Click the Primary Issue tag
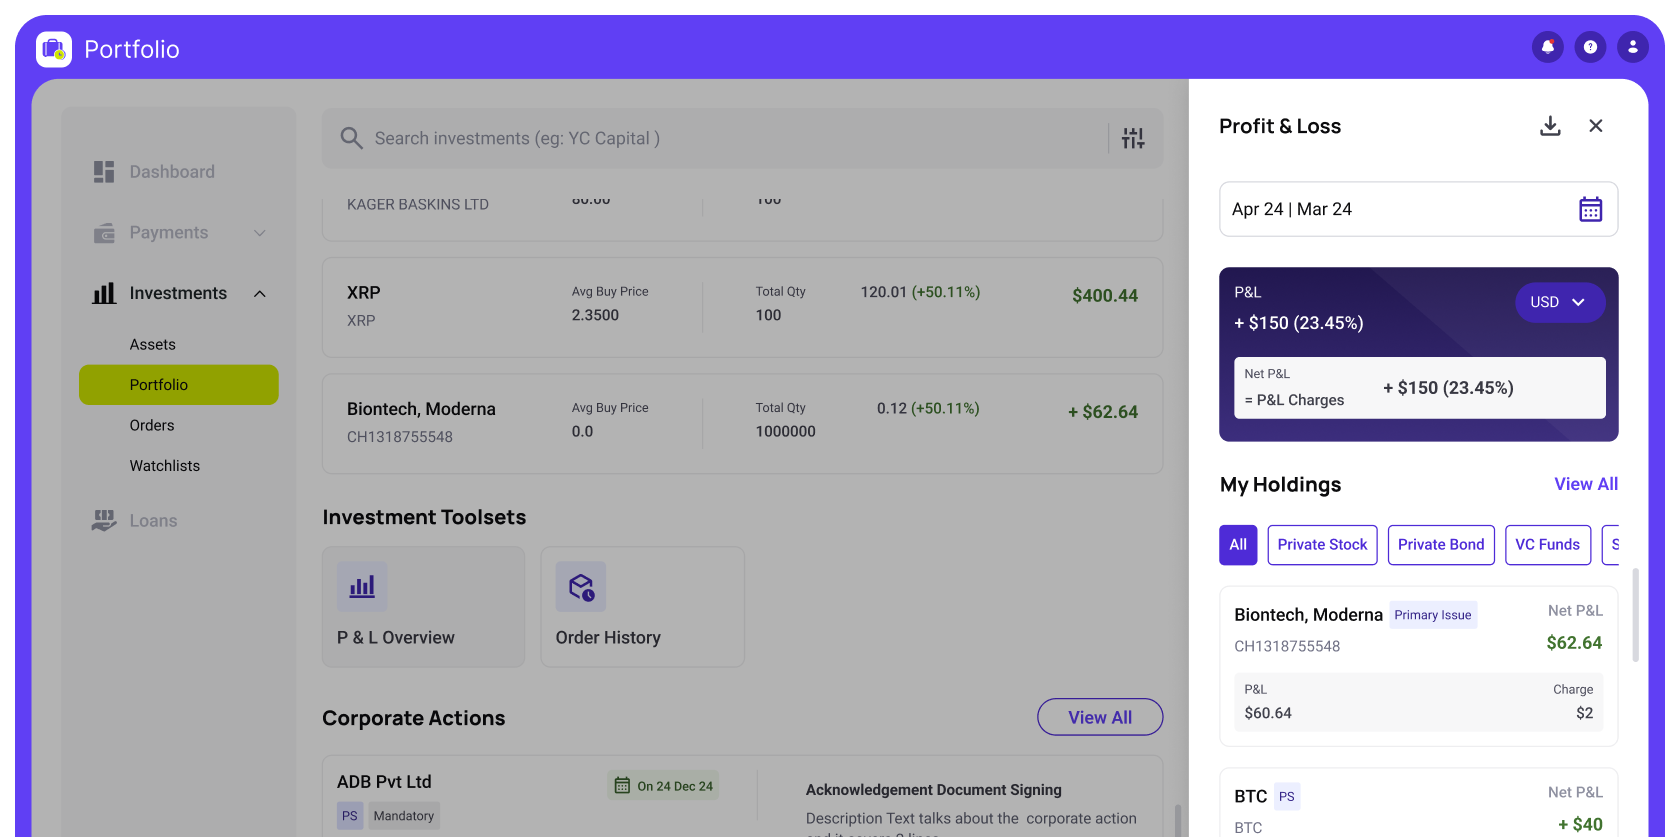1680x837 pixels. click(1433, 615)
